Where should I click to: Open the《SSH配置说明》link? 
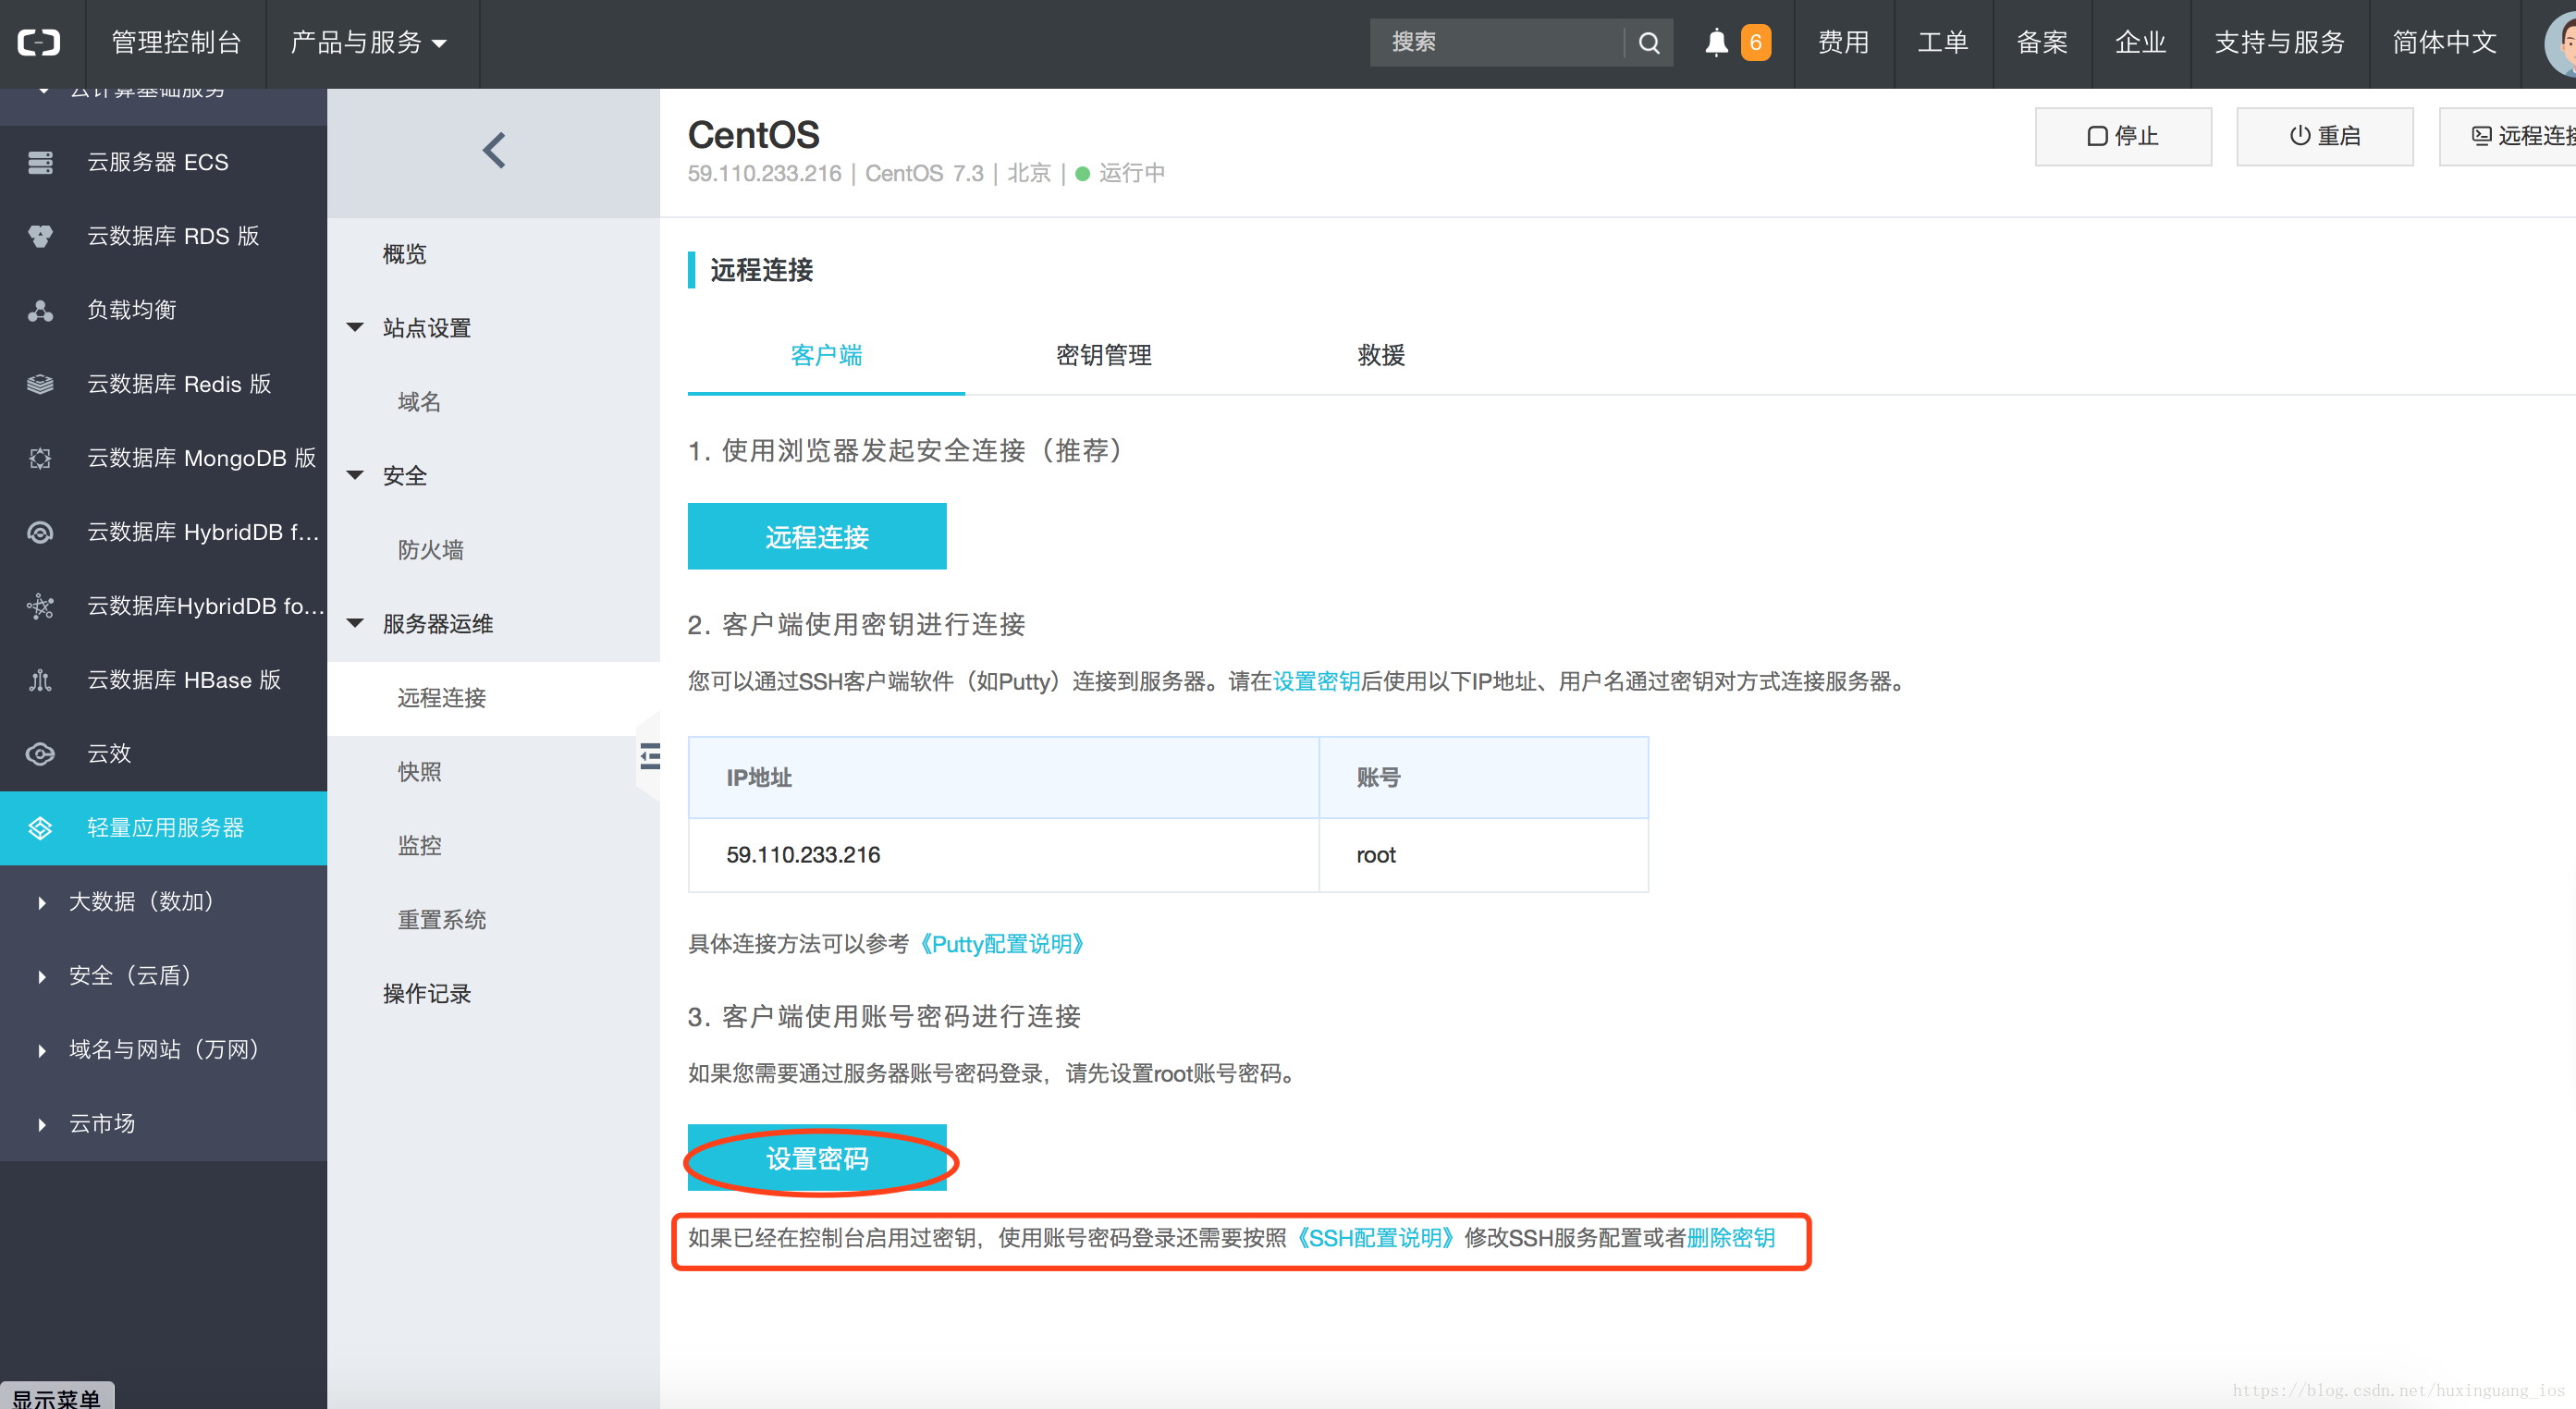tap(1376, 1238)
